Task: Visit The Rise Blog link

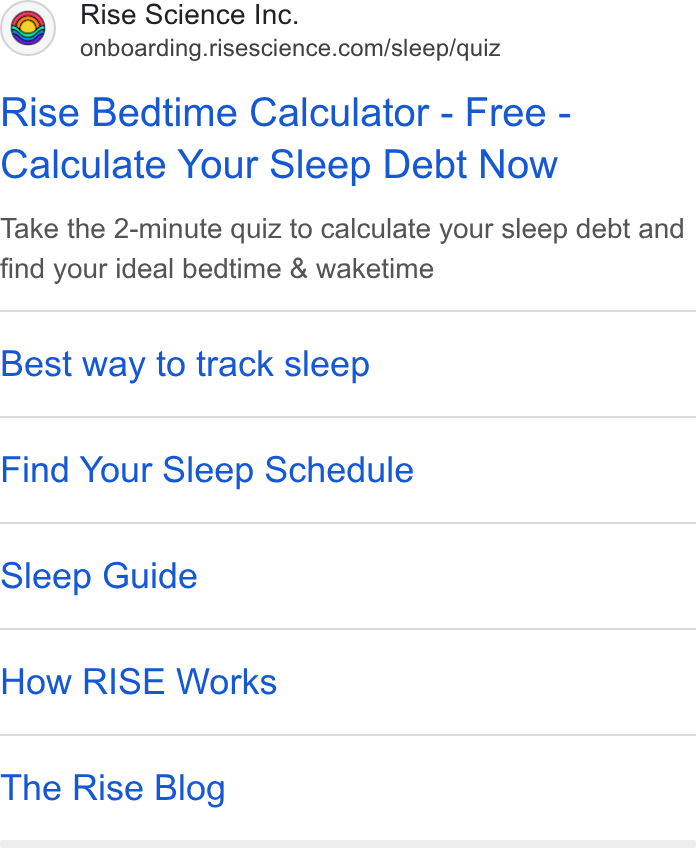Action: pos(112,788)
